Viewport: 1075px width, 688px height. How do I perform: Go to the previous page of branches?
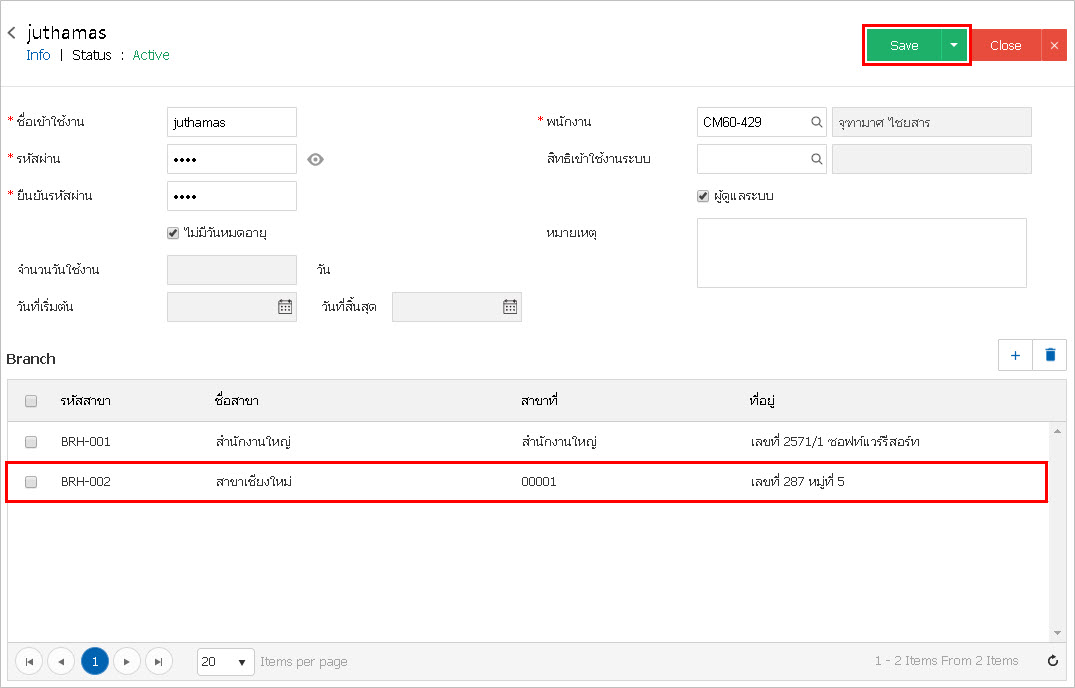[x=61, y=661]
